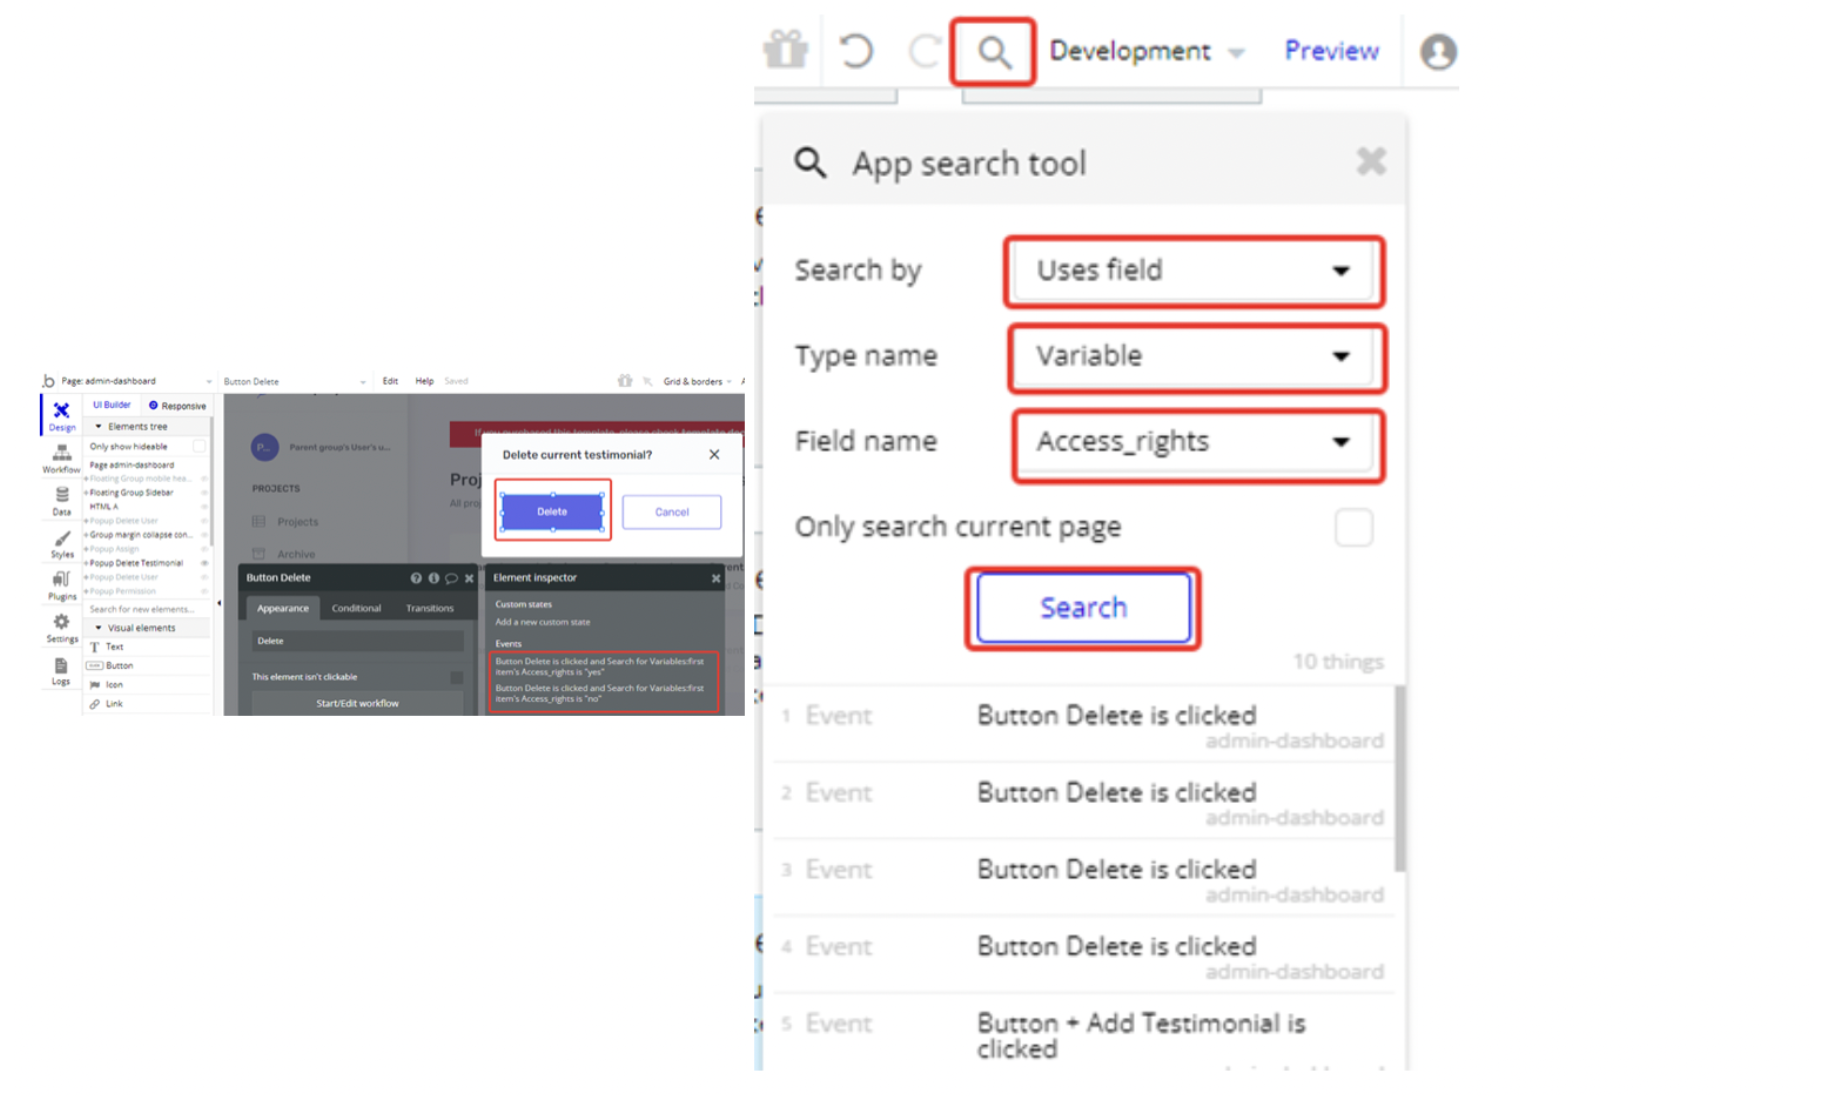Open the Search by dropdown
Screen dimensions: 1830x1096
pos(1194,271)
